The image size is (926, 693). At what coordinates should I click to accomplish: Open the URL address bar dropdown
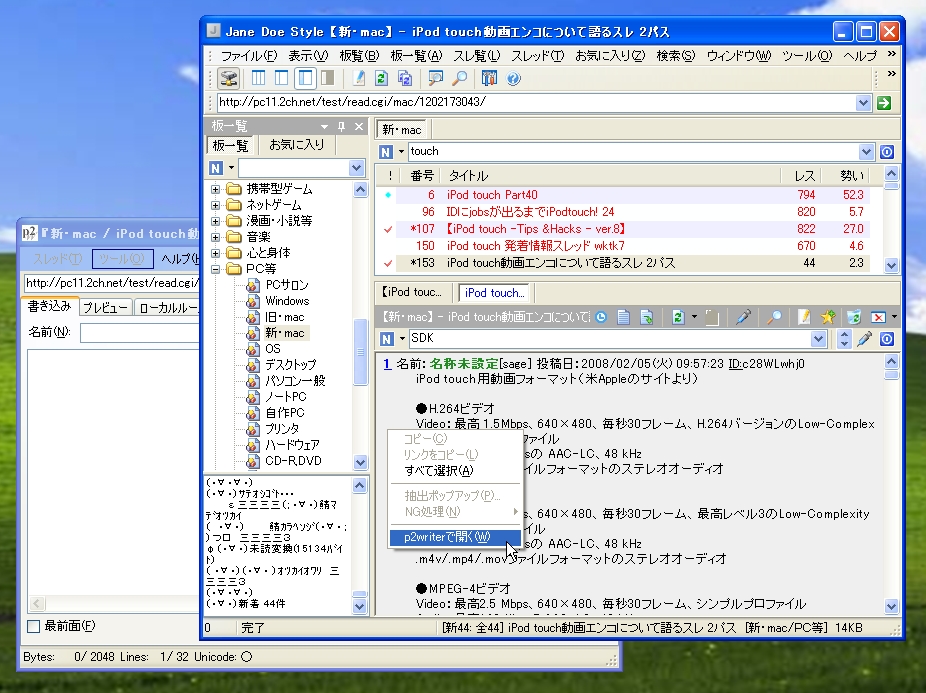click(863, 103)
